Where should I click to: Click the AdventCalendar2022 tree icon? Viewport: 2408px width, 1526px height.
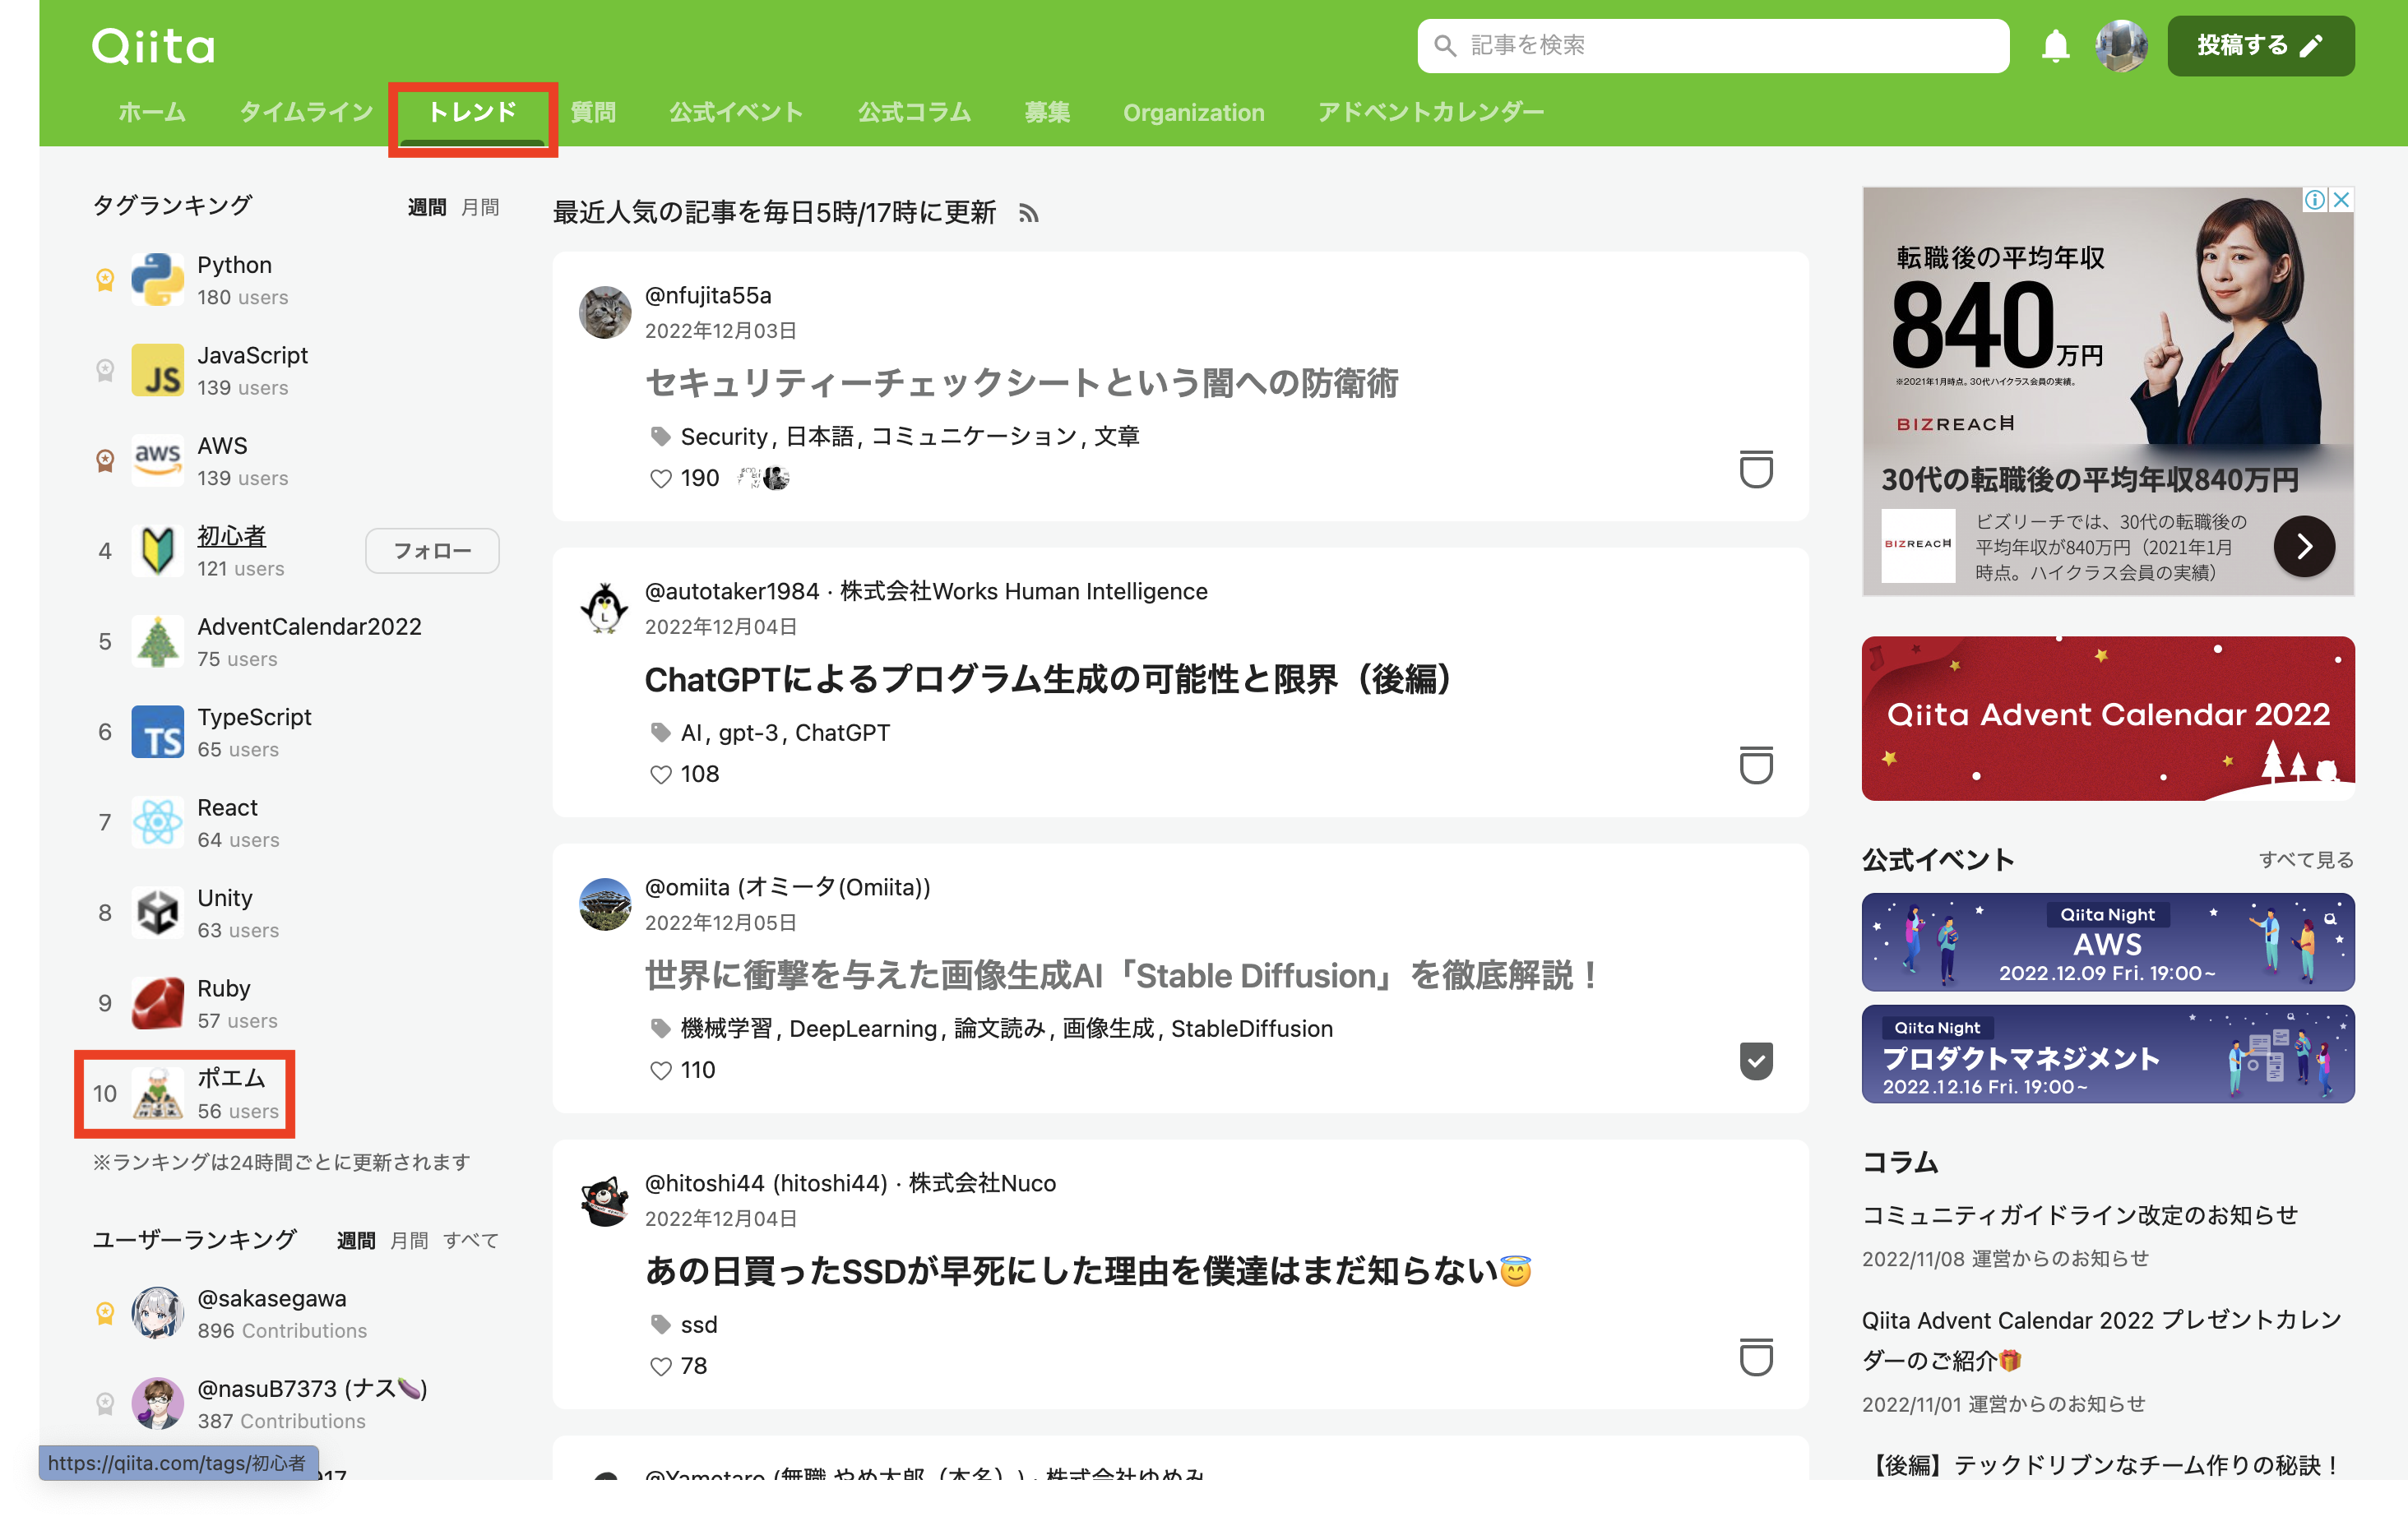157,641
